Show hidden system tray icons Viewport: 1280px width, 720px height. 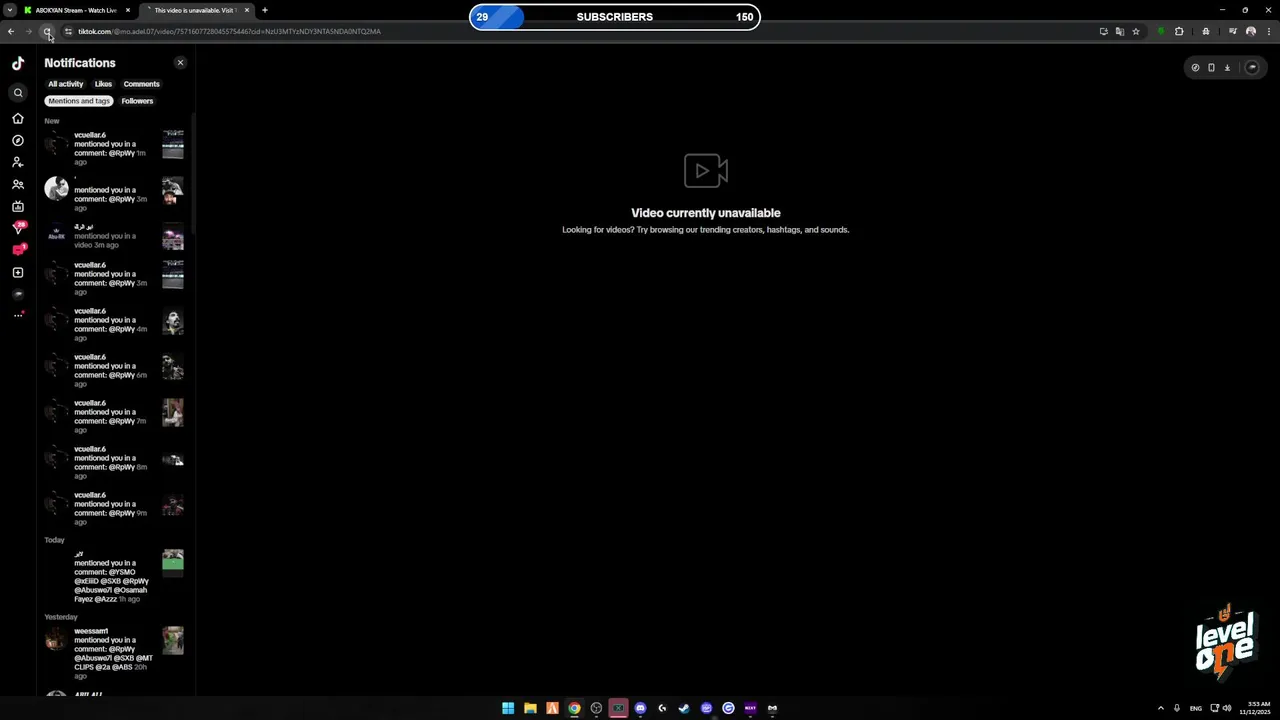(x=1161, y=708)
